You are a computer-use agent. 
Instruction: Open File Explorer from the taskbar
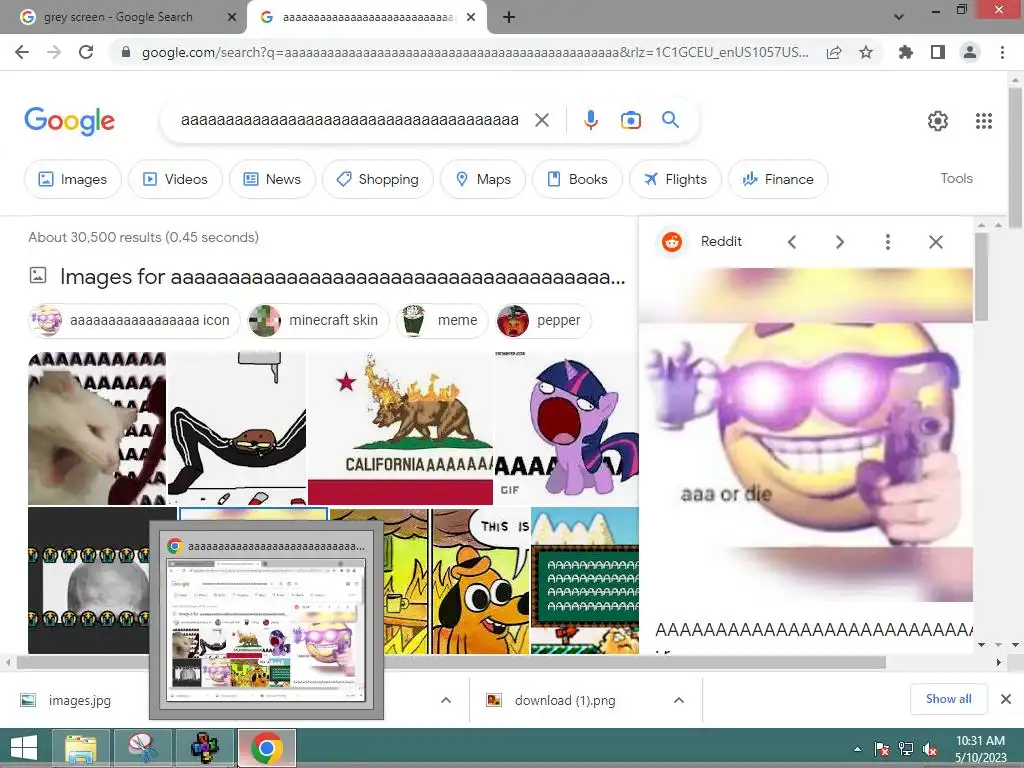point(81,748)
